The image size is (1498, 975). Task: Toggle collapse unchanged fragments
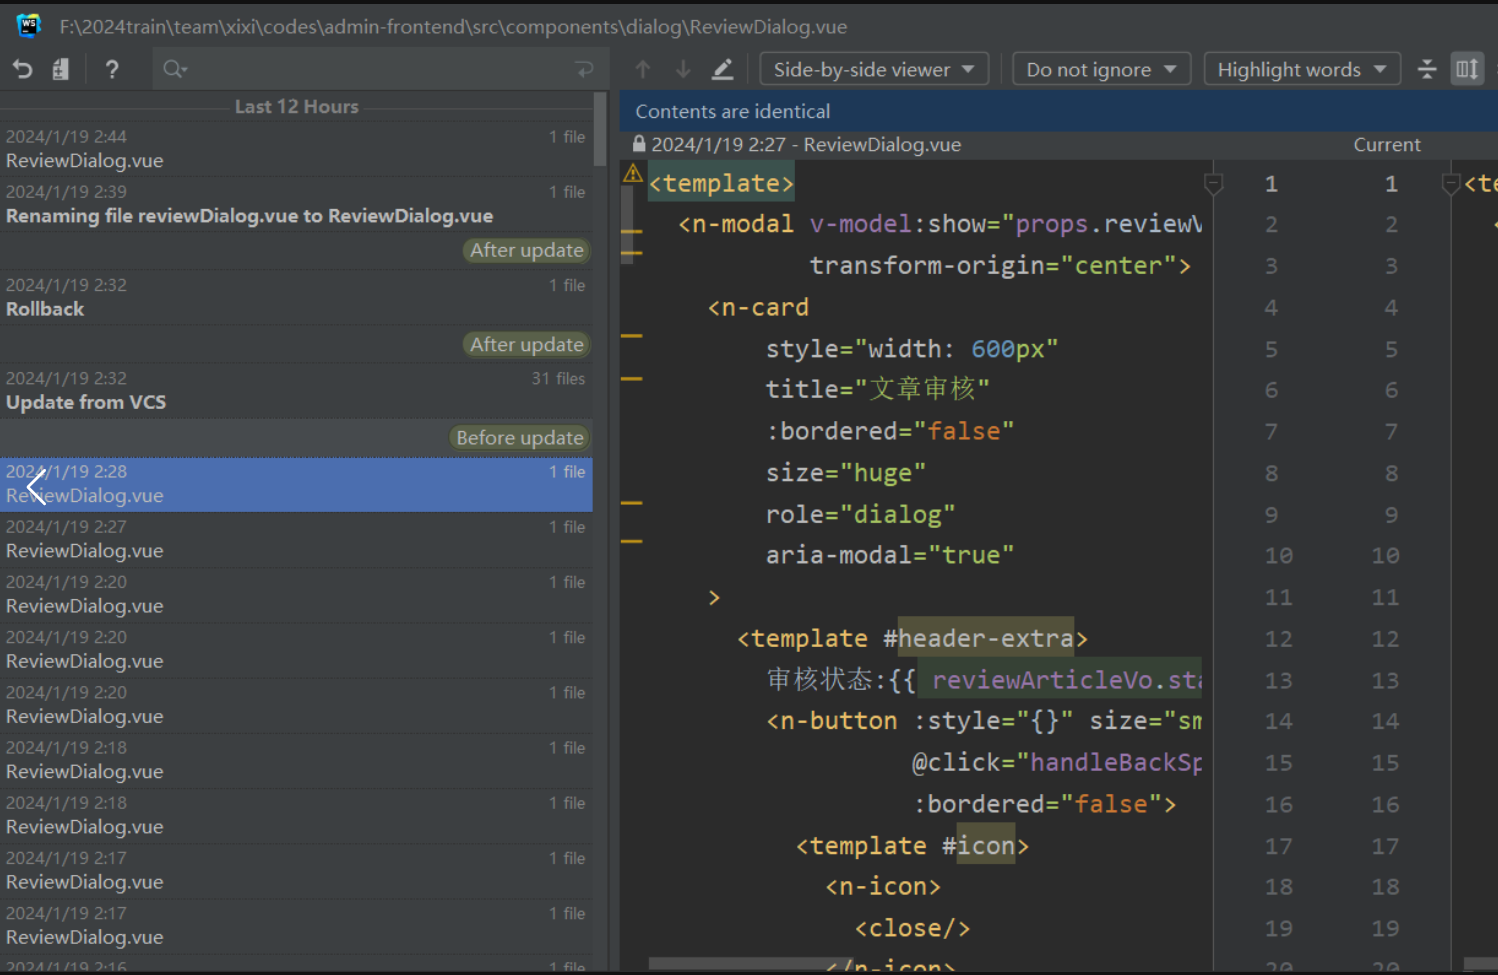(x=1427, y=69)
